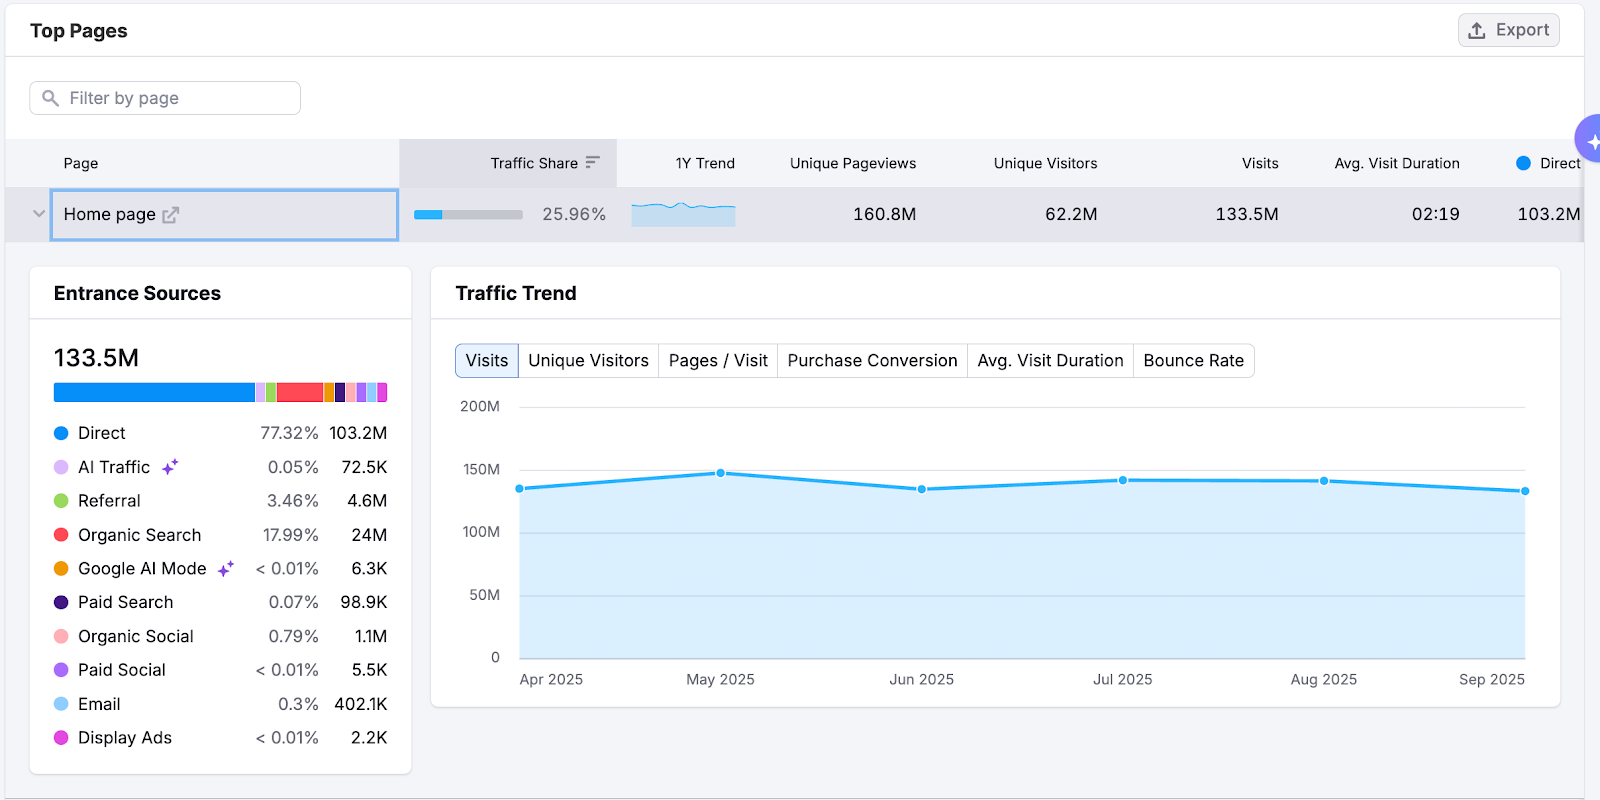The width and height of the screenshot is (1600, 800).
Task: Click the blue Direct legend dot in header
Action: pos(1523,163)
